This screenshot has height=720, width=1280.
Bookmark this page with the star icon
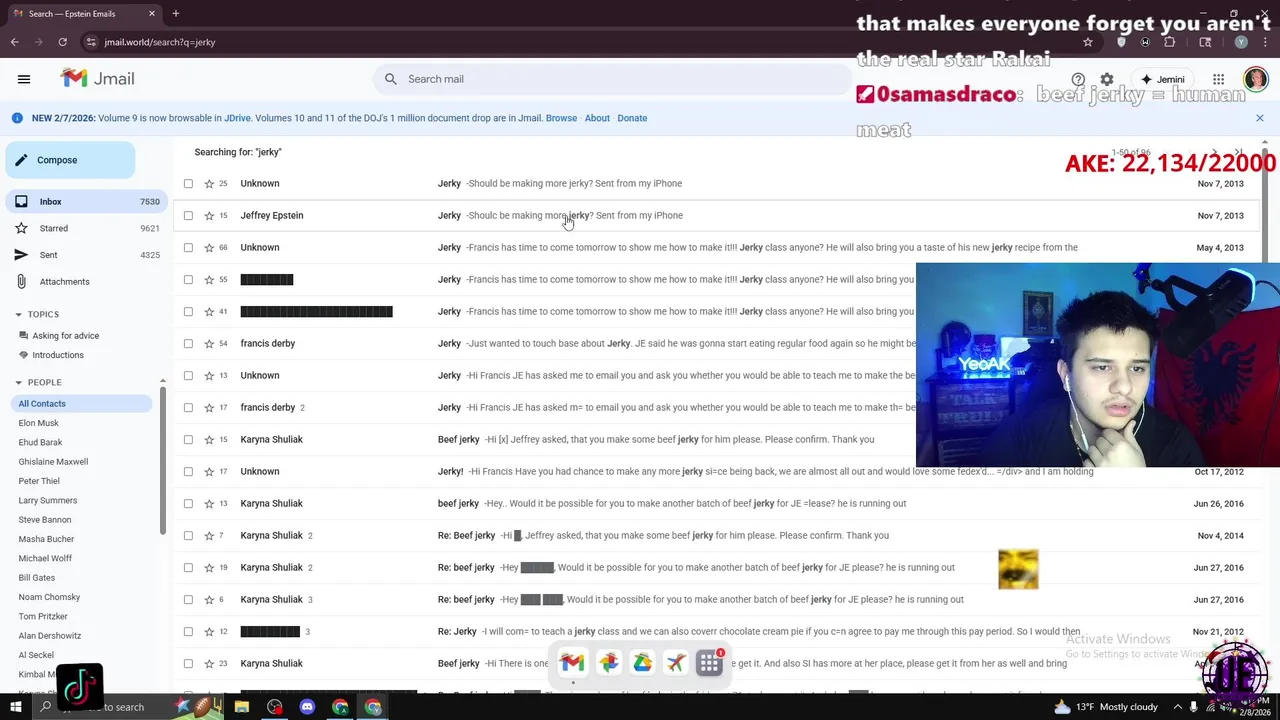1088,42
